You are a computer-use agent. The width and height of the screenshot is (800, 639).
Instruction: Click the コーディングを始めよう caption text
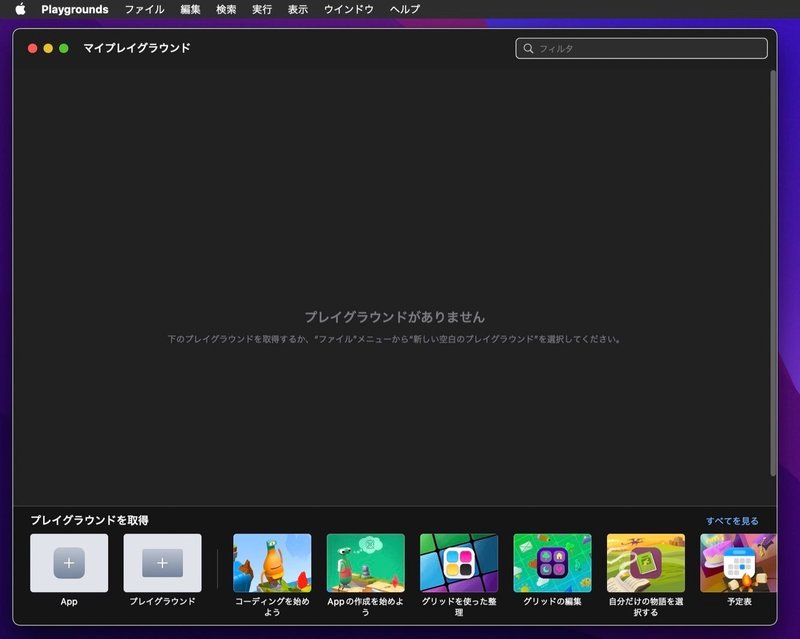tap(272, 607)
